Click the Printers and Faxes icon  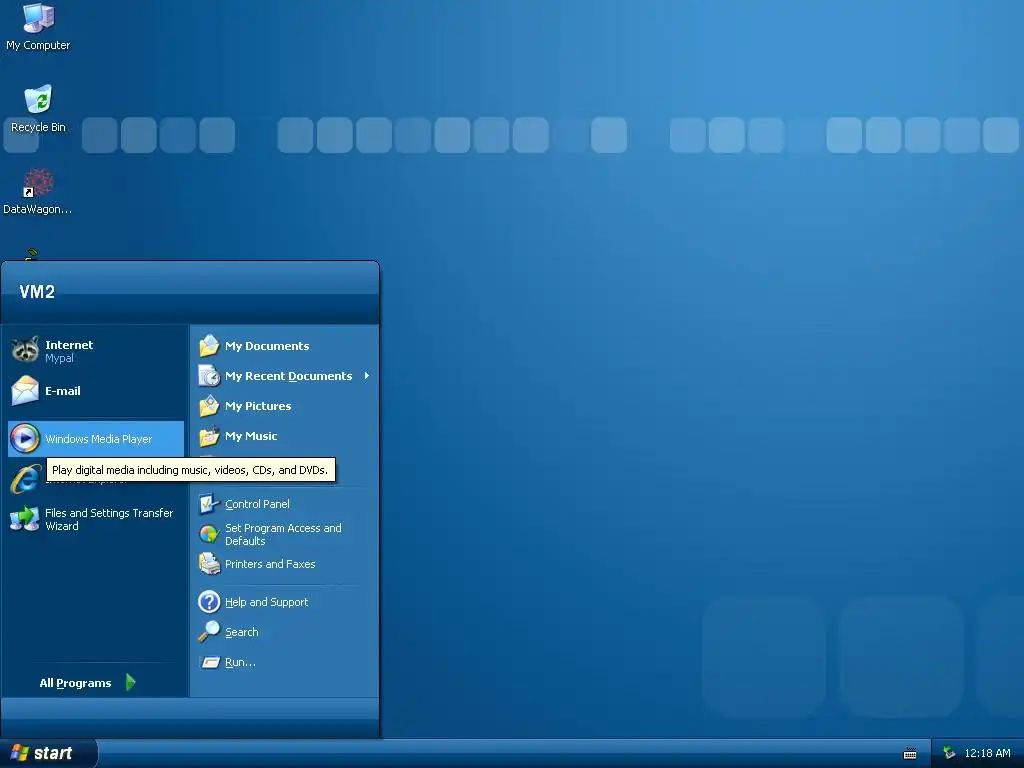[209, 564]
